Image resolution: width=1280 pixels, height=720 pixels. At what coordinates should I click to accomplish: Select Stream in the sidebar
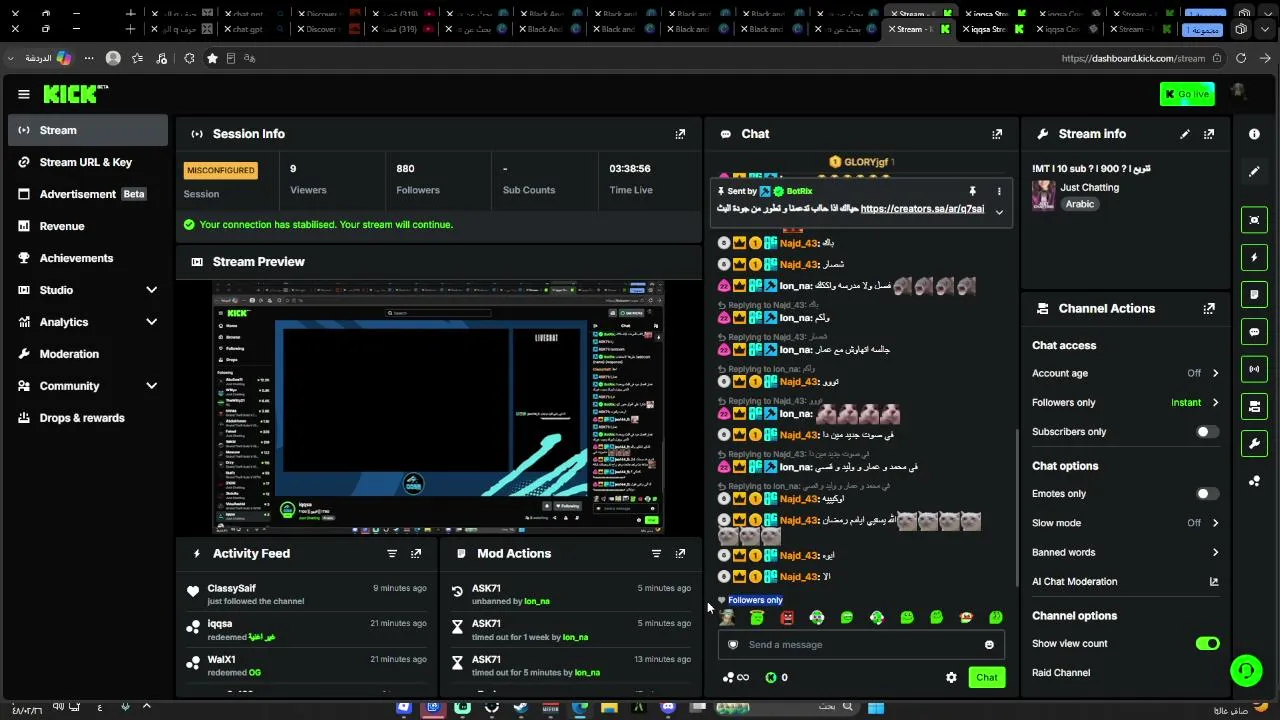click(x=88, y=130)
